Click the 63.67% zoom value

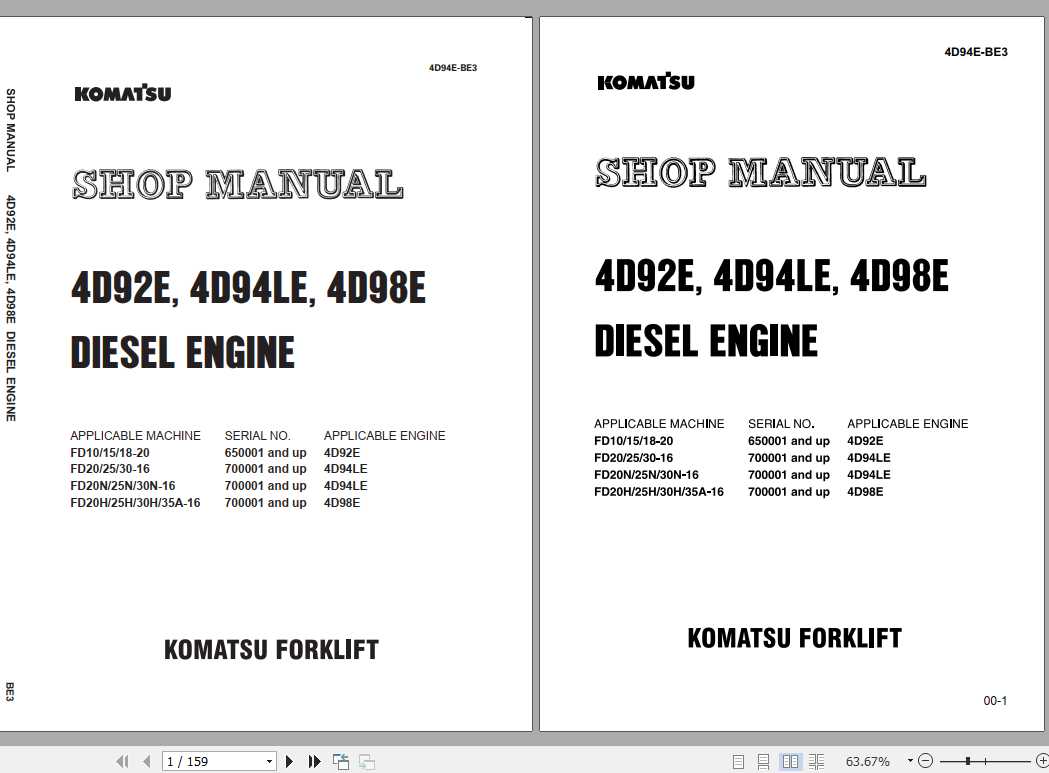(x=869, y=761)
